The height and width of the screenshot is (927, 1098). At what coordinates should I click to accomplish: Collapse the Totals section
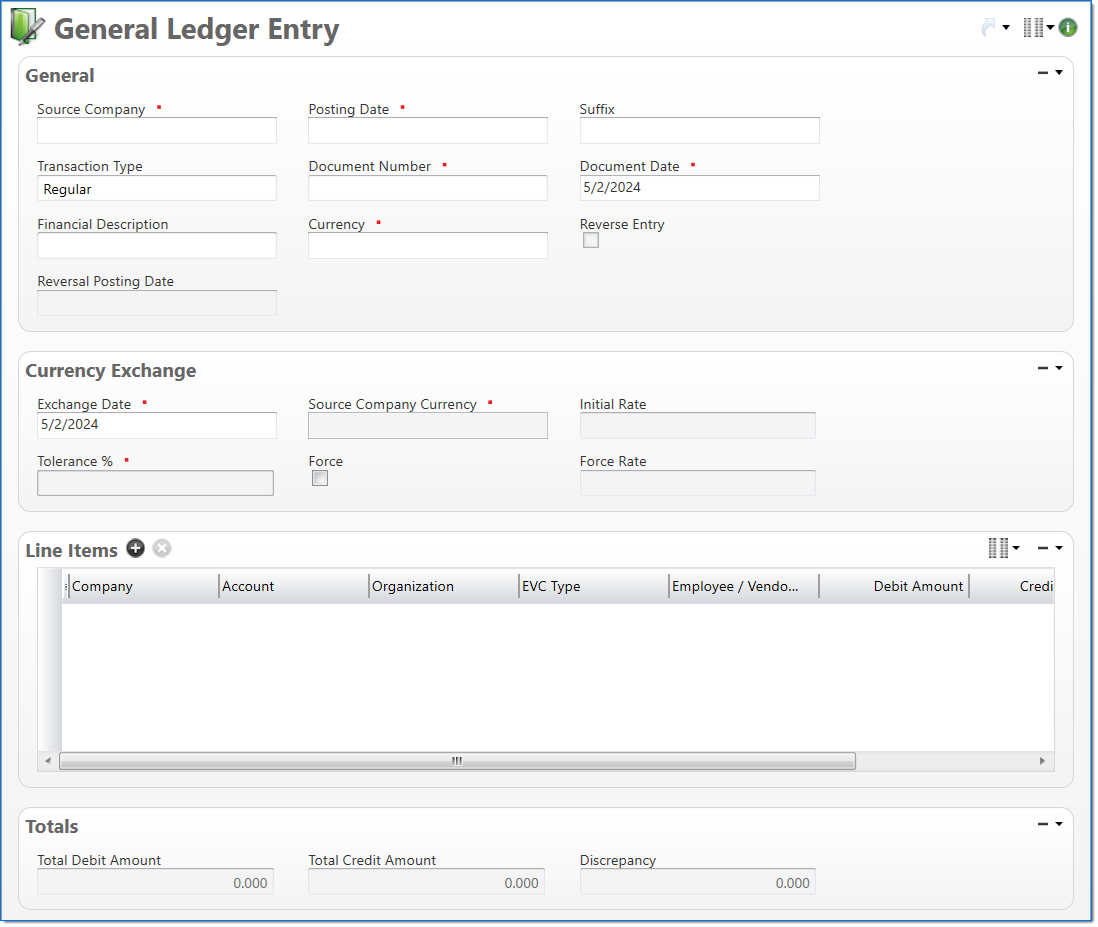pyautogui.click(x=1043, y=824)
